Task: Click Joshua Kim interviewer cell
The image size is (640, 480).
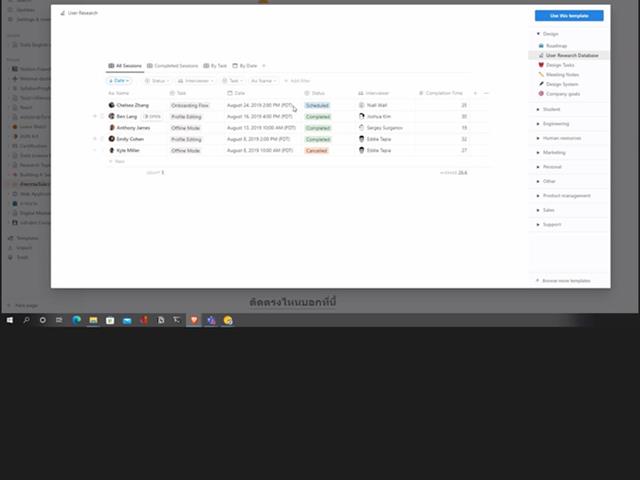Action: click(374, 117)
